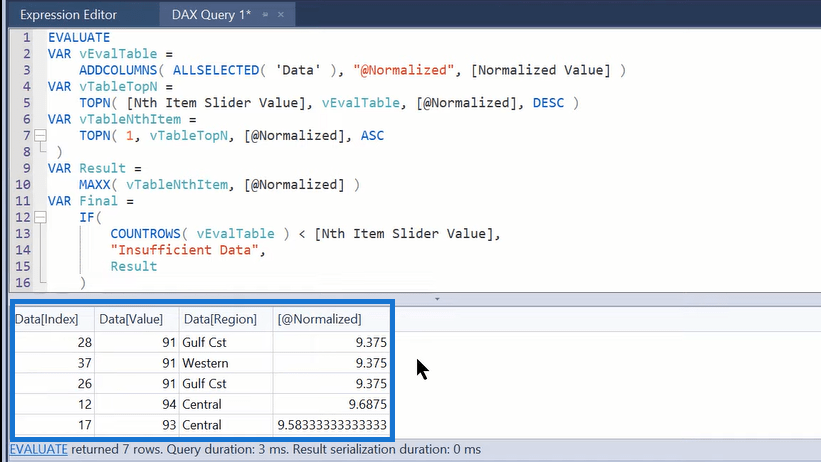The image size is (821, 462).
Task: Click the DESC keyword on line 5
Action: click(548, 103)
